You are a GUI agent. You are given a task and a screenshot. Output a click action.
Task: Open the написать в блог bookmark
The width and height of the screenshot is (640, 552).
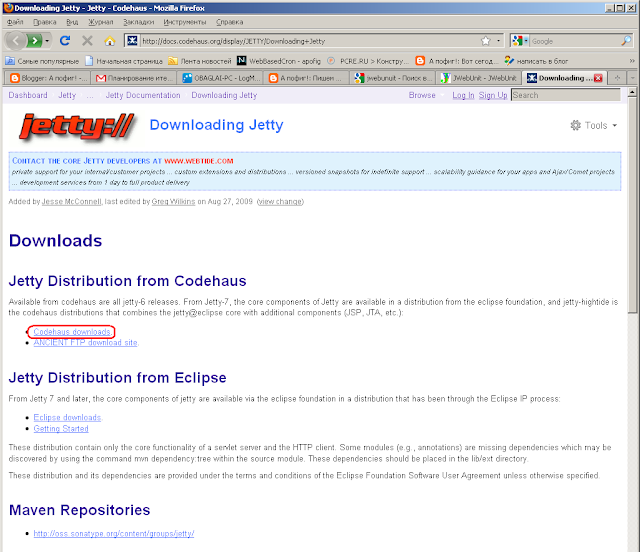[x=536, y=61]
